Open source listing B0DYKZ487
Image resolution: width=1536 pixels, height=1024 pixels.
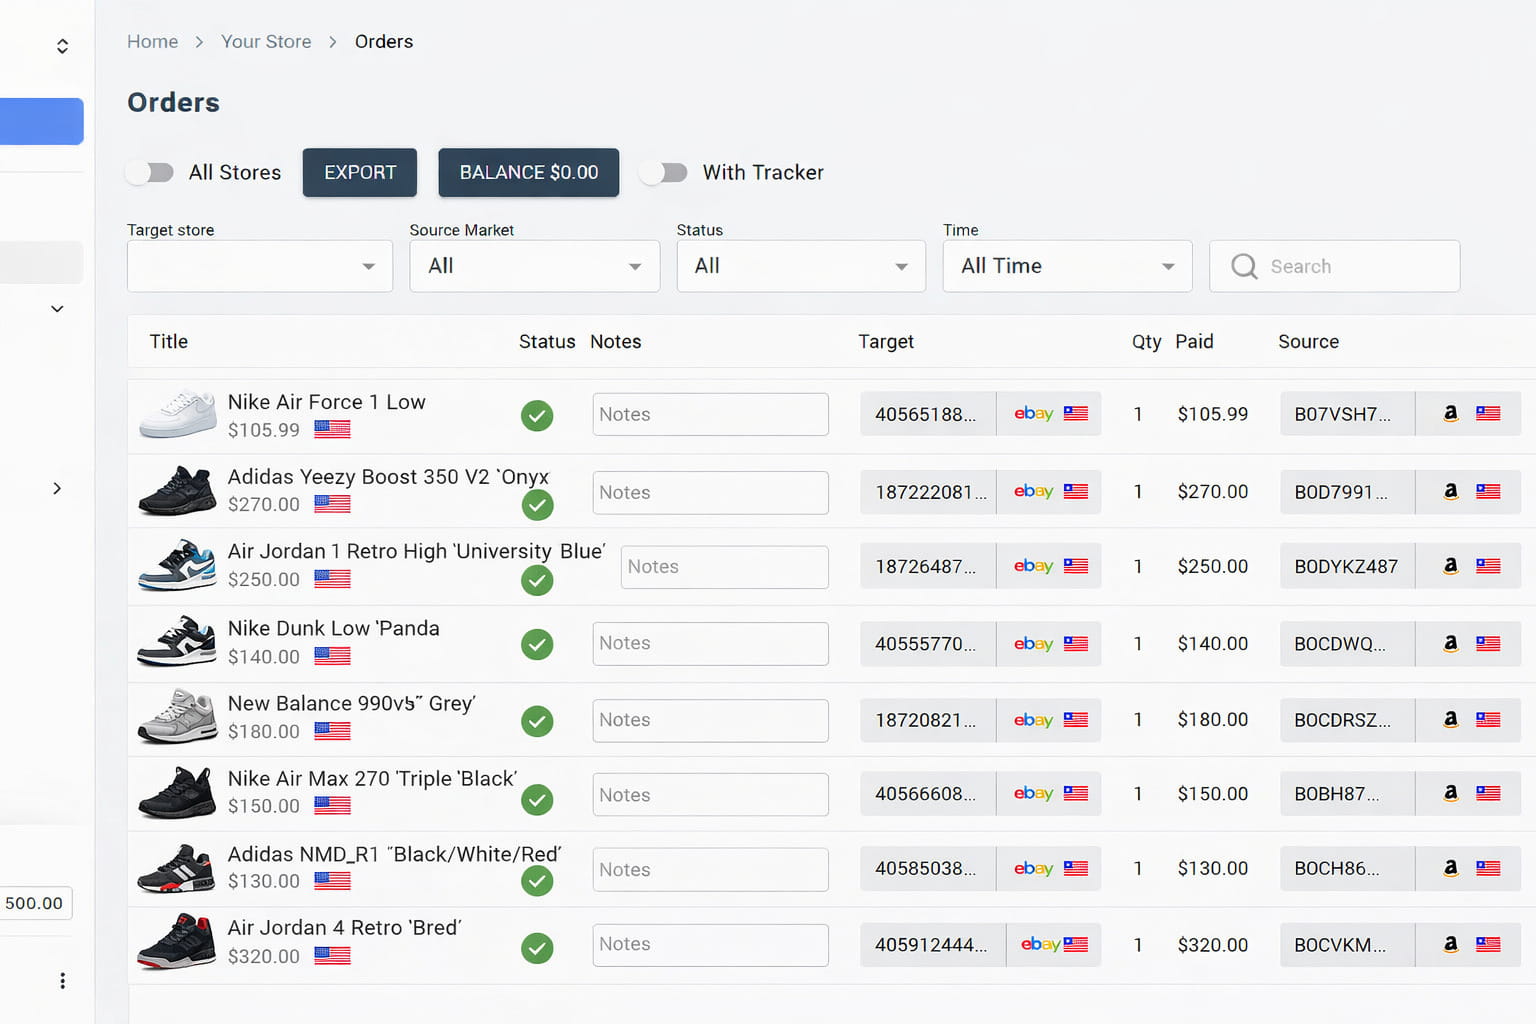[1347, 566]
